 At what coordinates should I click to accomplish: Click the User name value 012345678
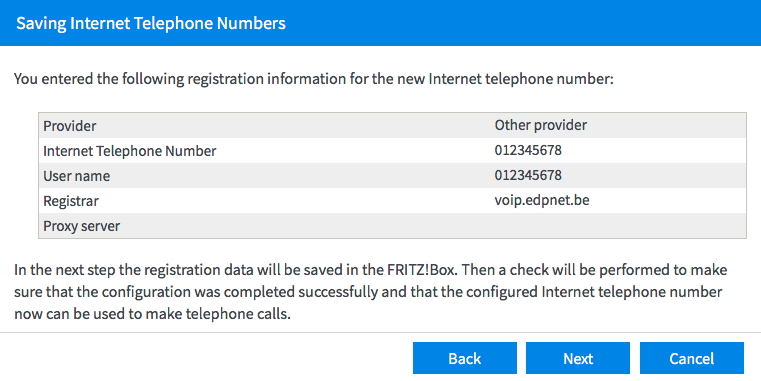point(528,175)
